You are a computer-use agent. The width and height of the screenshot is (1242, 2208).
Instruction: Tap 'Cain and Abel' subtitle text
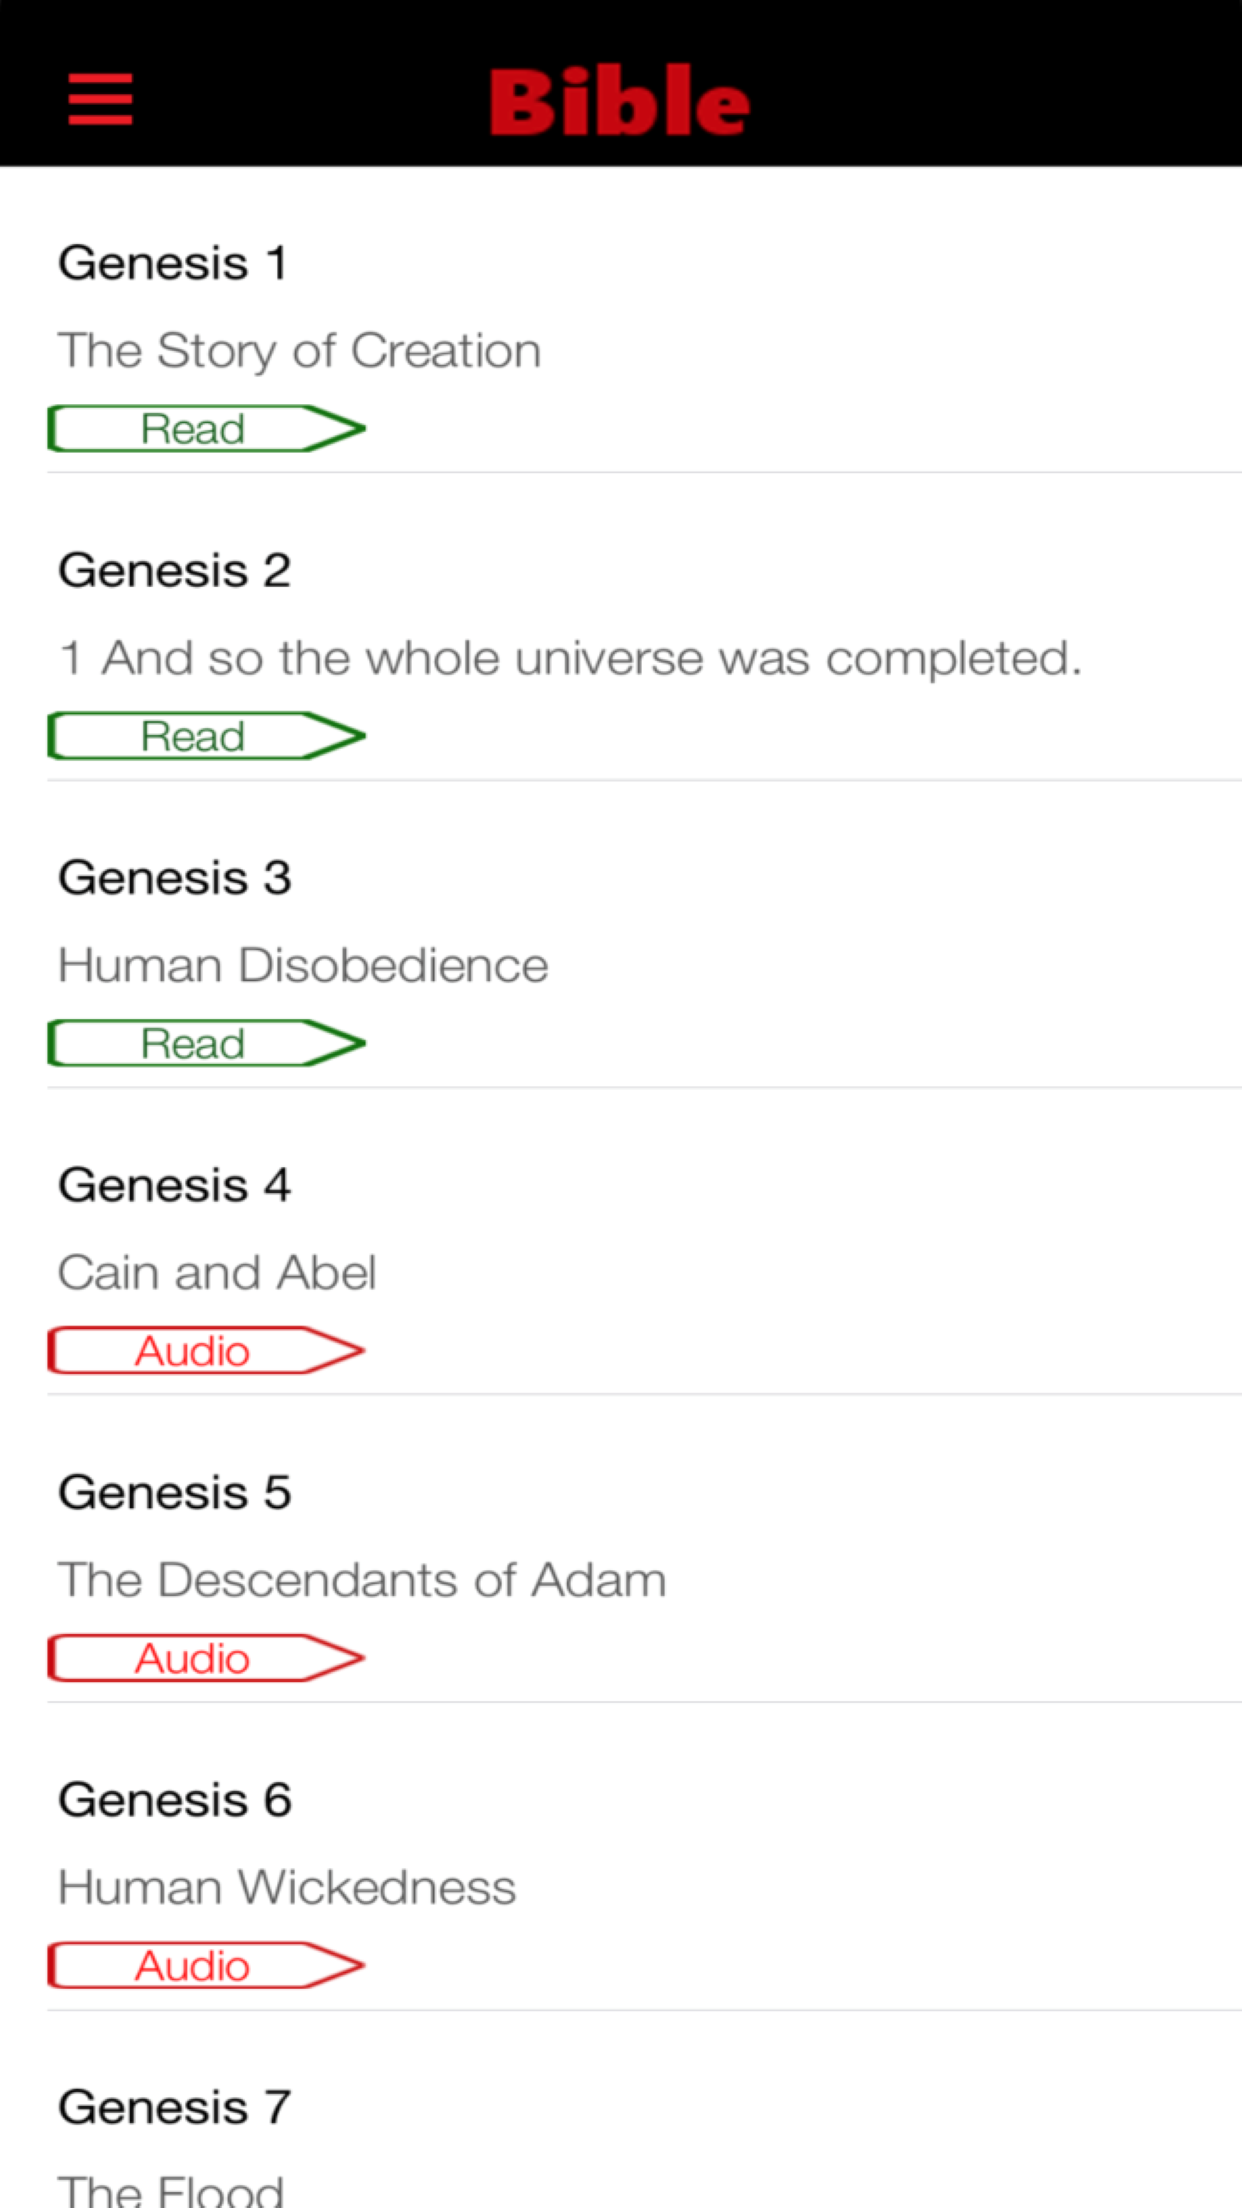click(x=217, y=1273)
